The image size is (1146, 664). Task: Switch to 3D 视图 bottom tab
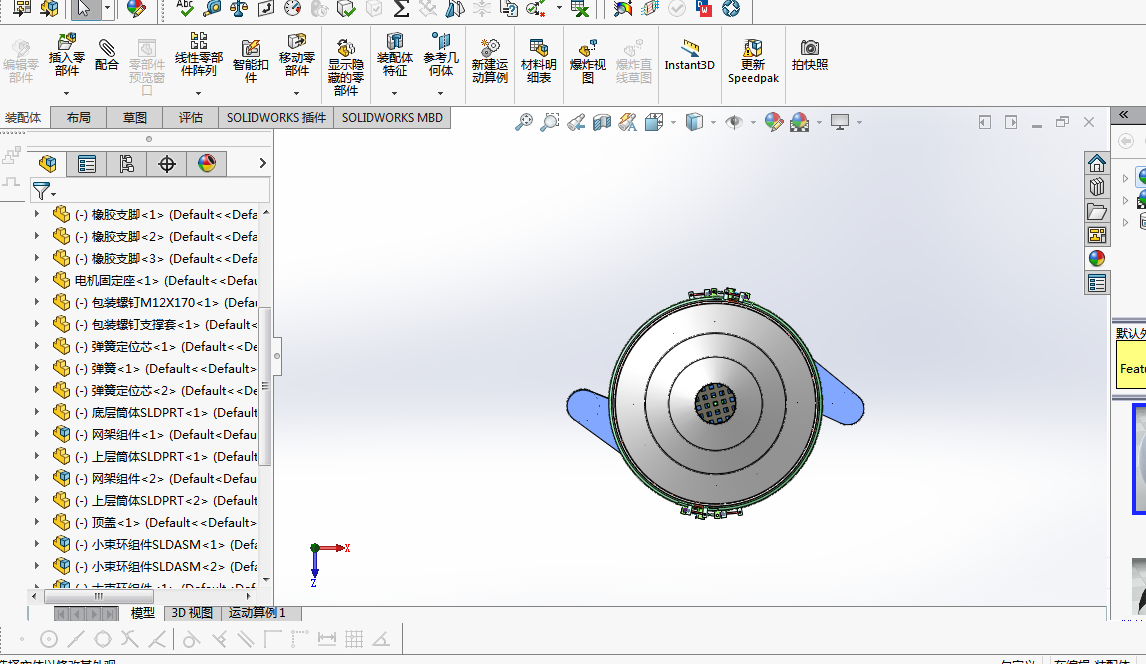191,613
